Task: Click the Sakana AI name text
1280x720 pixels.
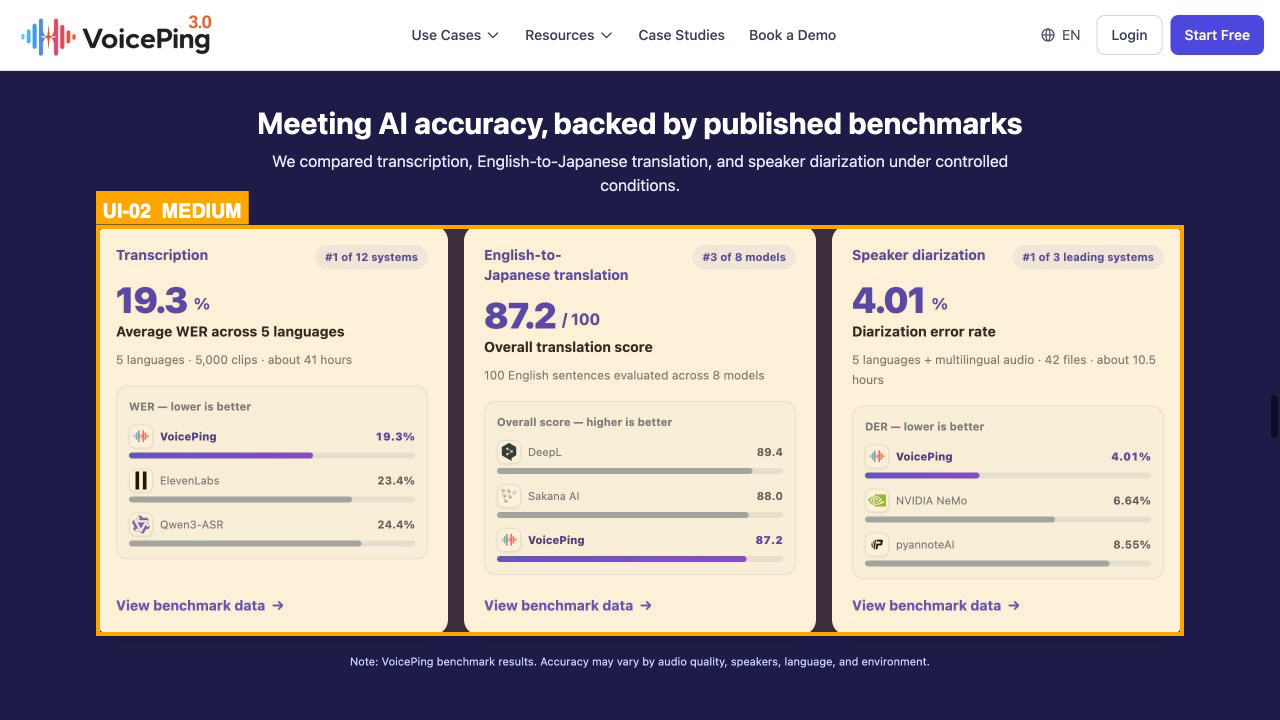Action: (554, 496)
